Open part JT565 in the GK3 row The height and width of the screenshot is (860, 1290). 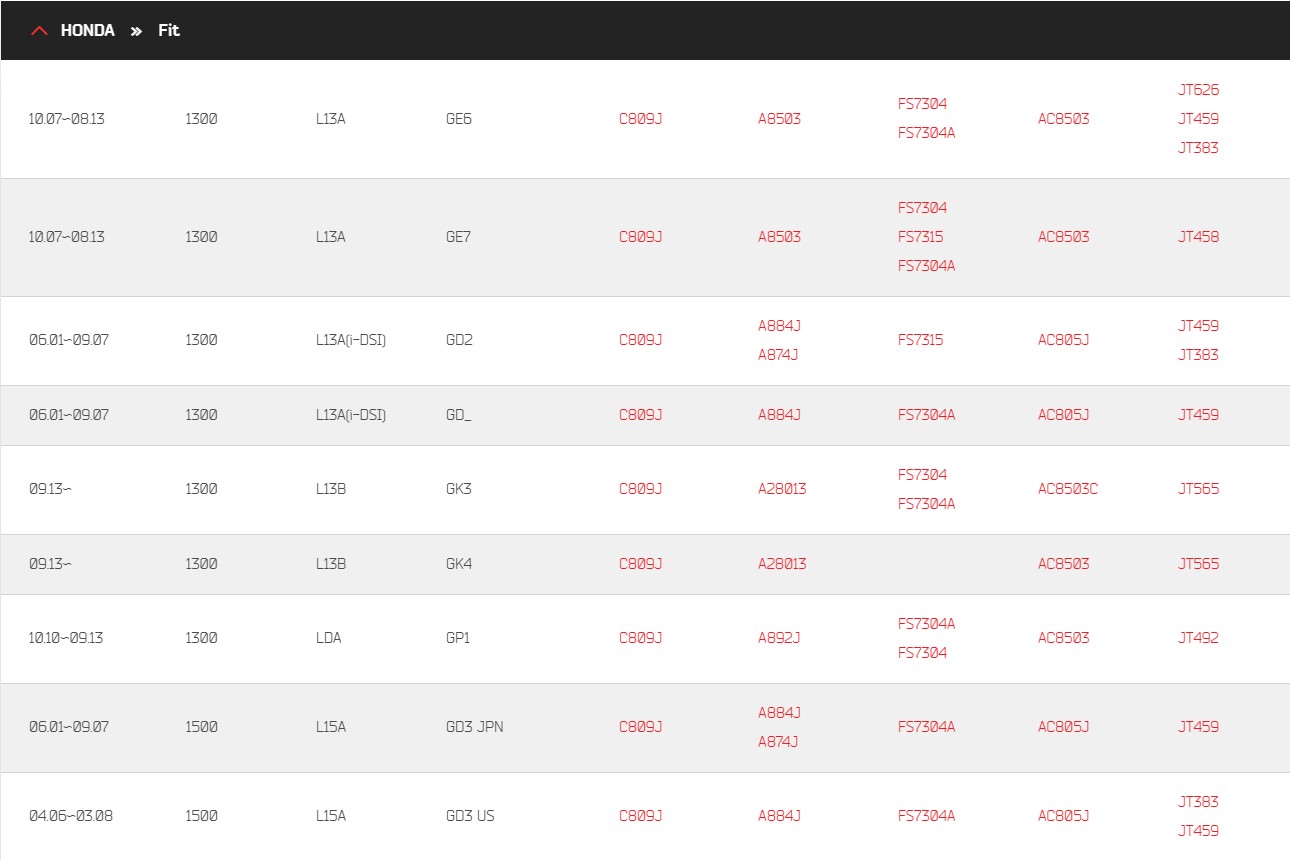pos(1199,489)
